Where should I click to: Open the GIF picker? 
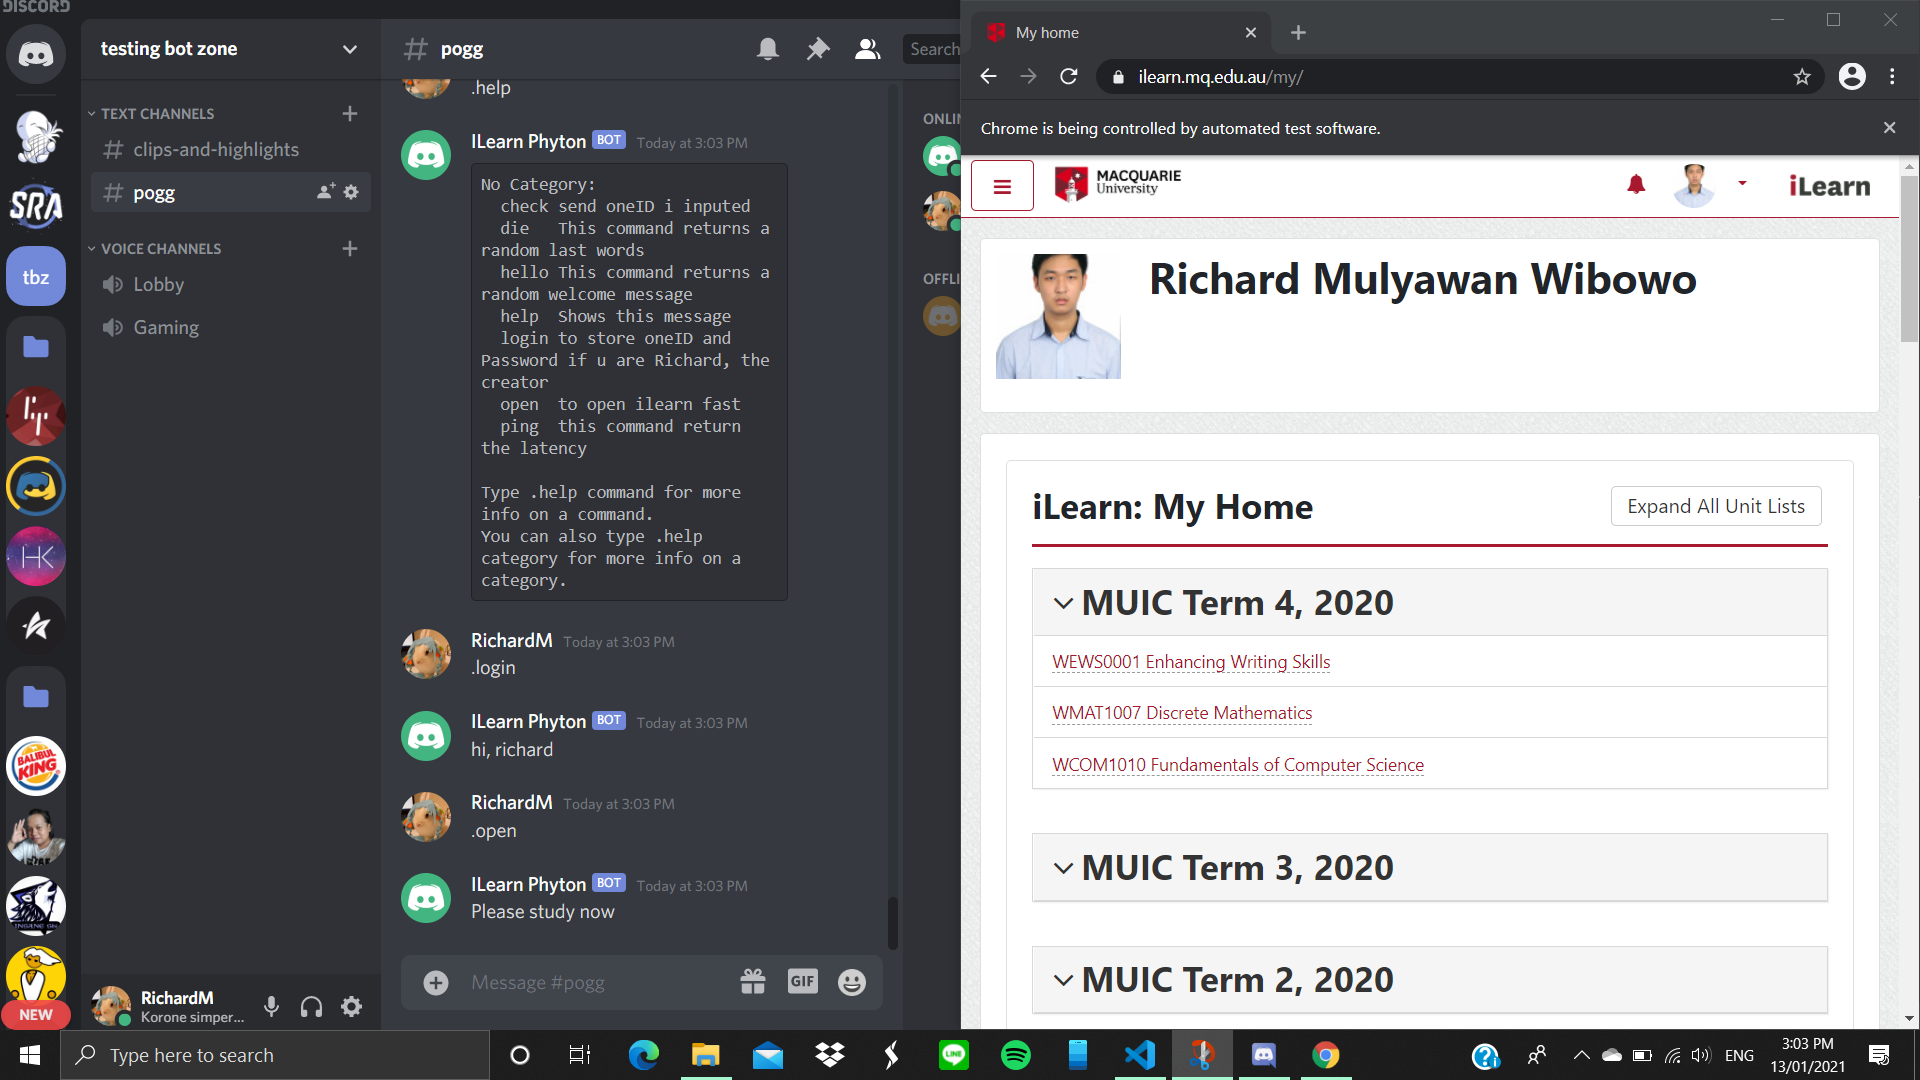pyautogui.click(x=803, y=981)
